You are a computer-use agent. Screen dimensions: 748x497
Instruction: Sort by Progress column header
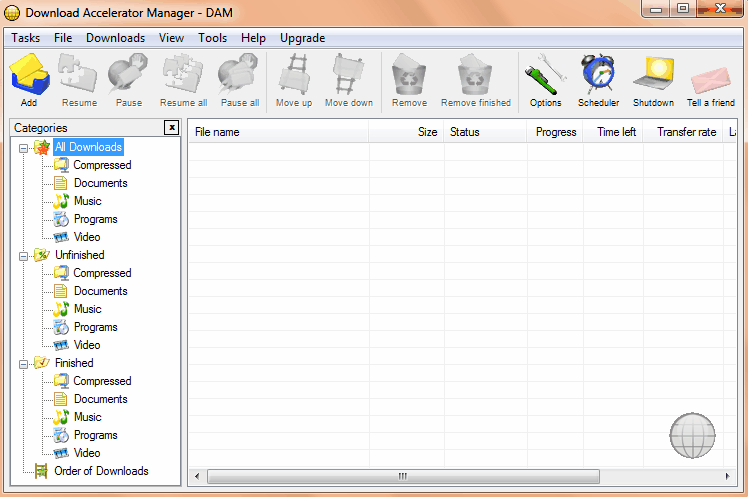pyautogui.click(x=555, y=132)
